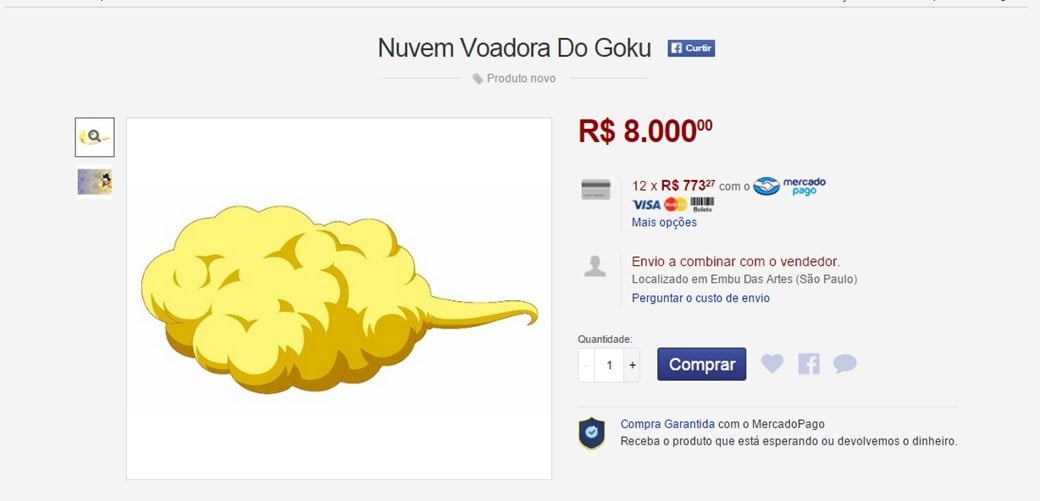
Task: Open the speech bubble question icon
Action: click(x=845, y=364)
